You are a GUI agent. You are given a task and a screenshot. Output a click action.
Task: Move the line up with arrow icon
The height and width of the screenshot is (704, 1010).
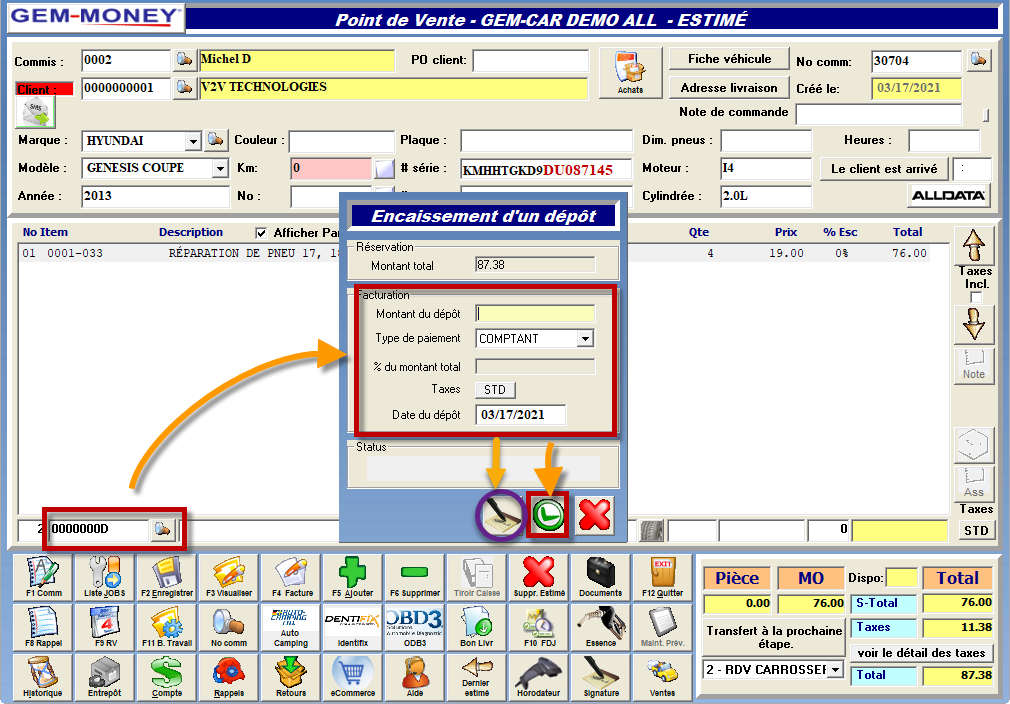pos(974,245)
